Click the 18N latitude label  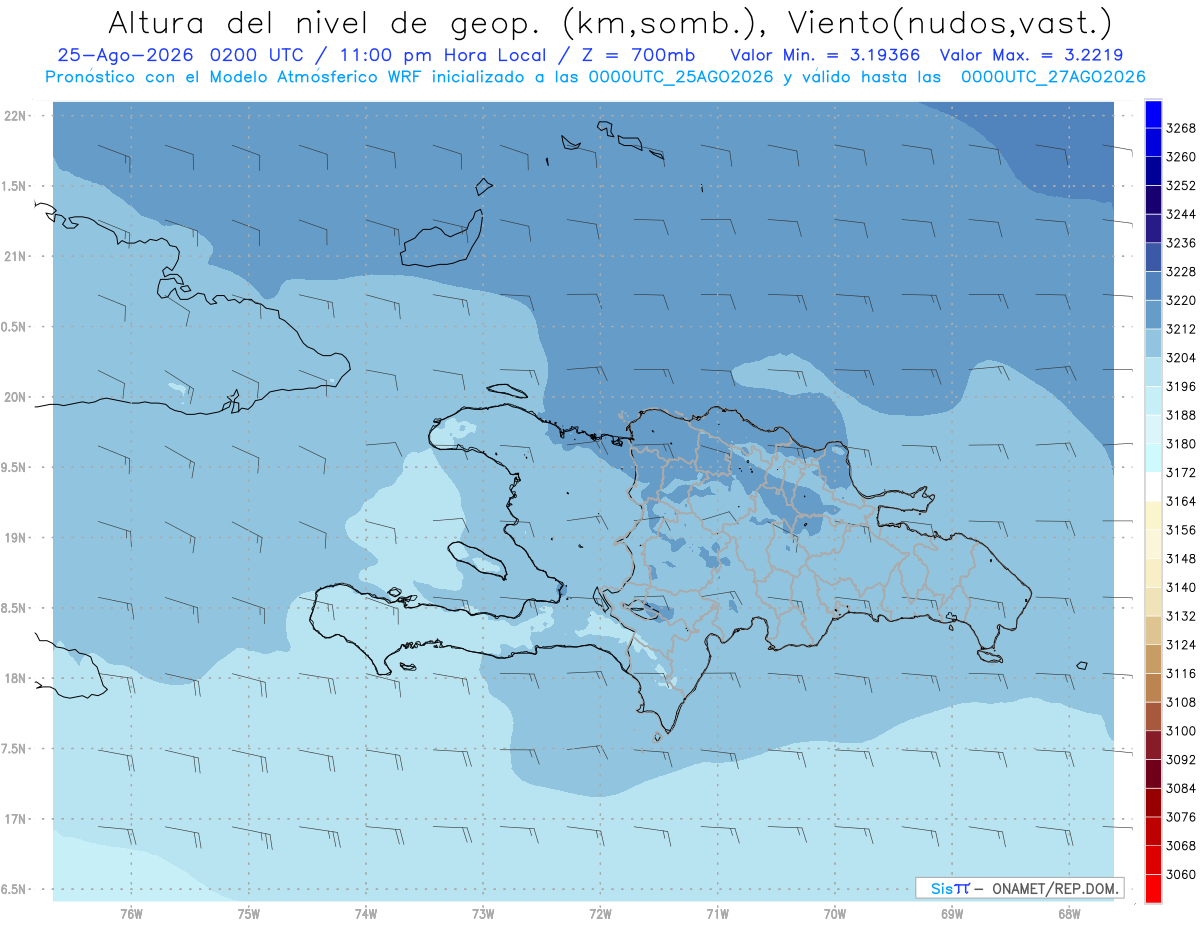click(16, 679)
